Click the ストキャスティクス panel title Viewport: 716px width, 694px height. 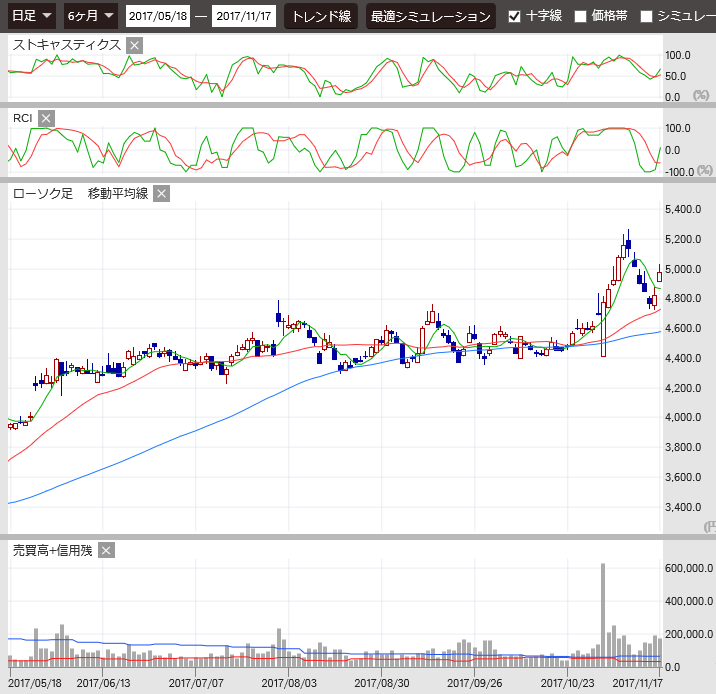(x=66, y=45)
